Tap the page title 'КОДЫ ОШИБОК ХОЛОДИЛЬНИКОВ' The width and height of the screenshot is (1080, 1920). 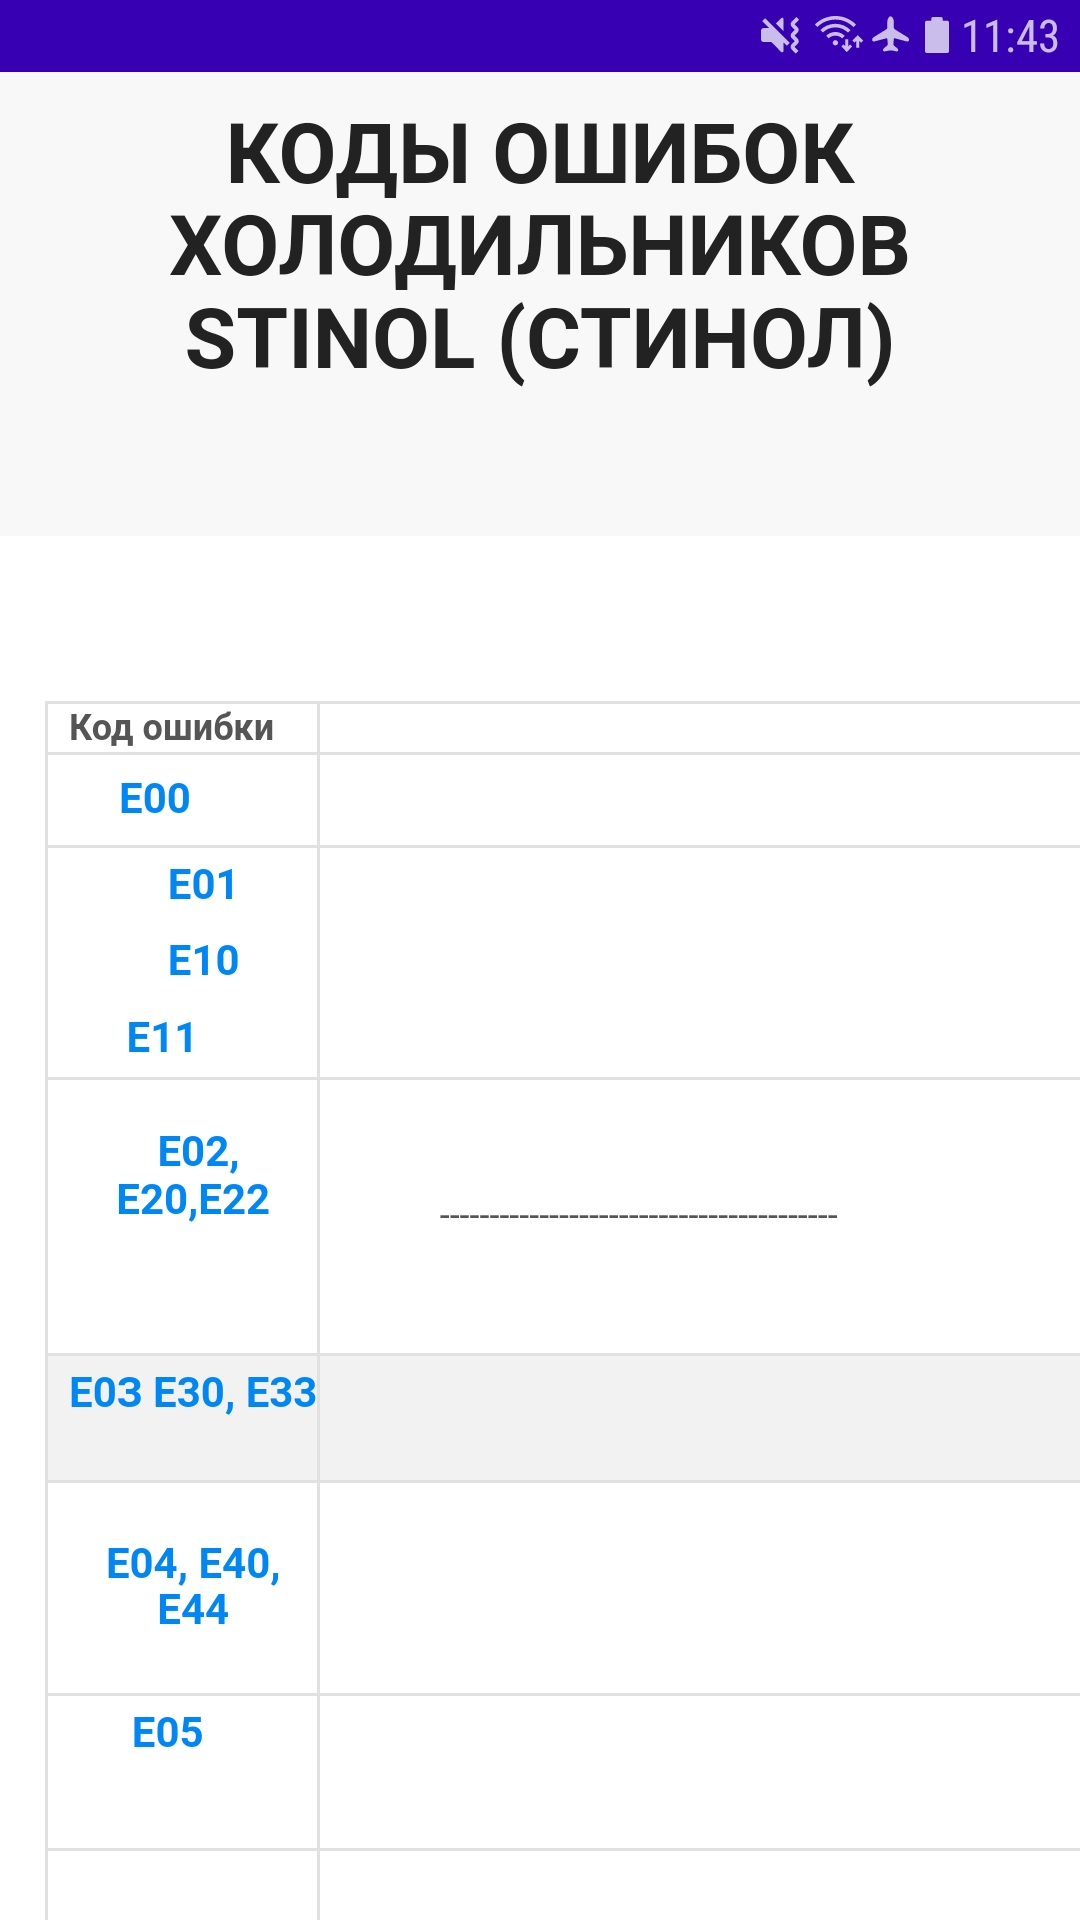540,201
